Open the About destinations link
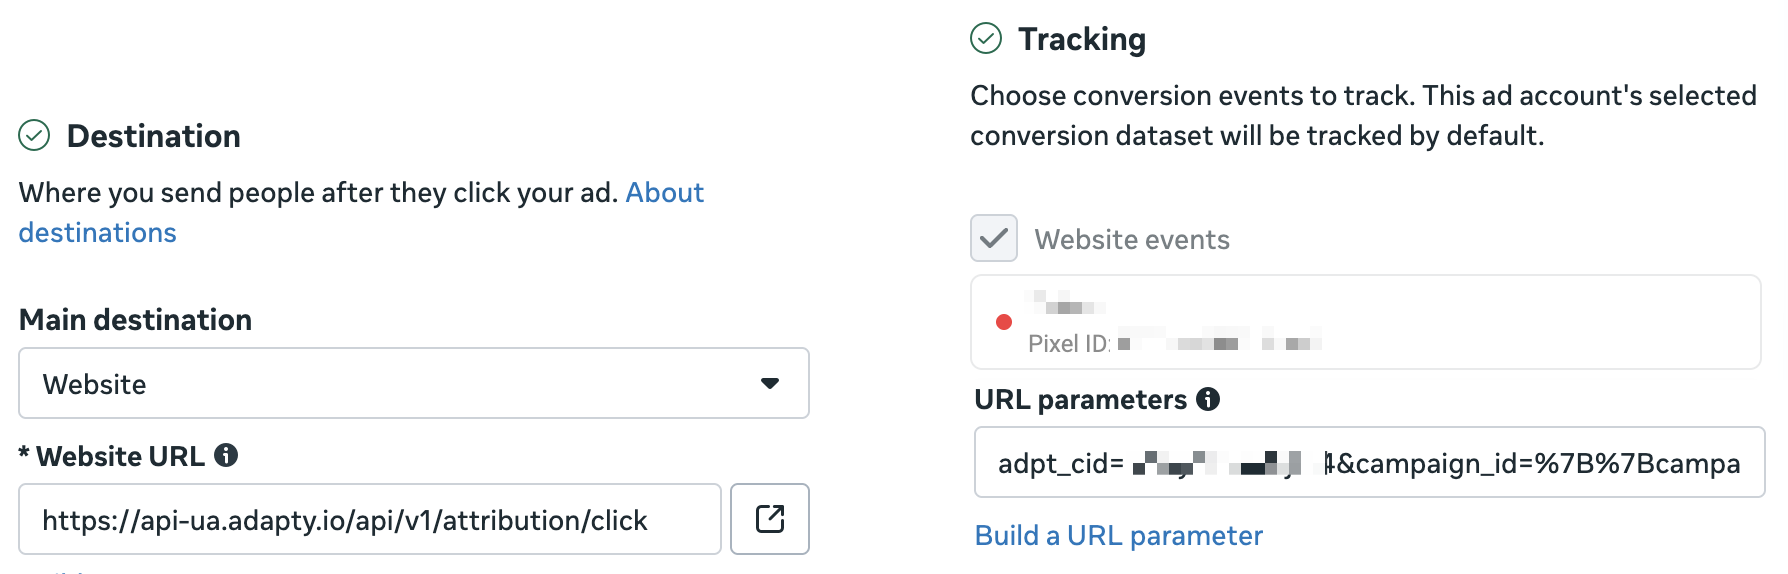The image size is (1788, 574). click(x=664, y=192)
